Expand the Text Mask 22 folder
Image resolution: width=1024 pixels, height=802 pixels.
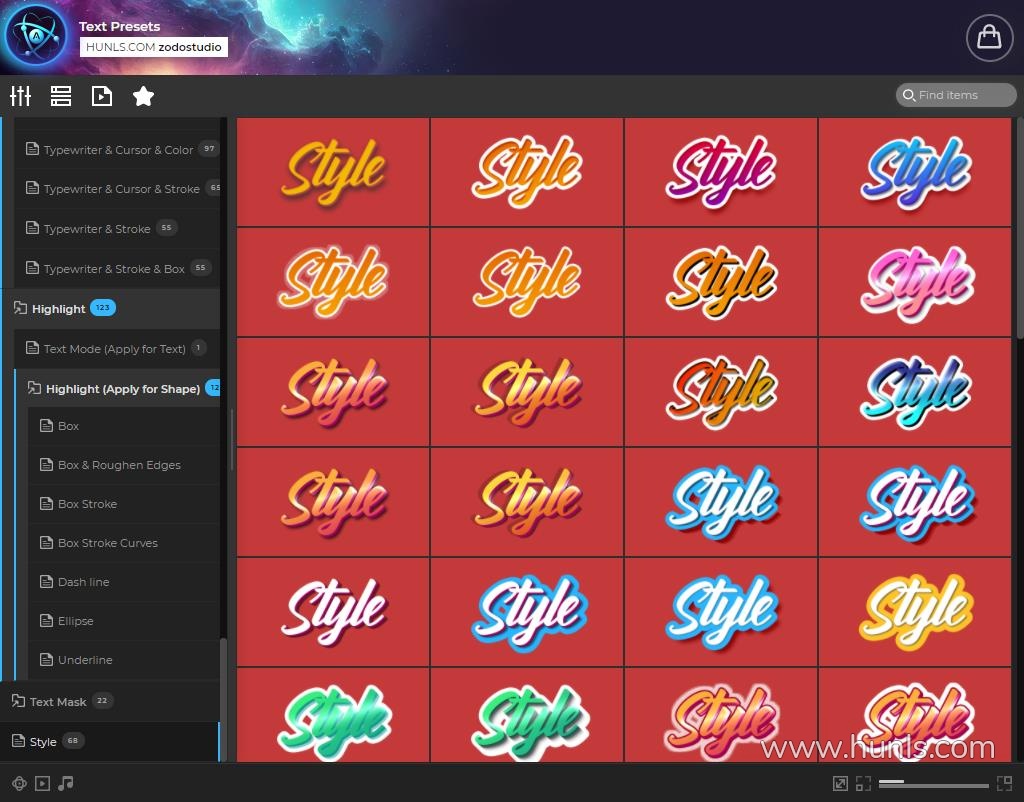click(x=110, y=701)
